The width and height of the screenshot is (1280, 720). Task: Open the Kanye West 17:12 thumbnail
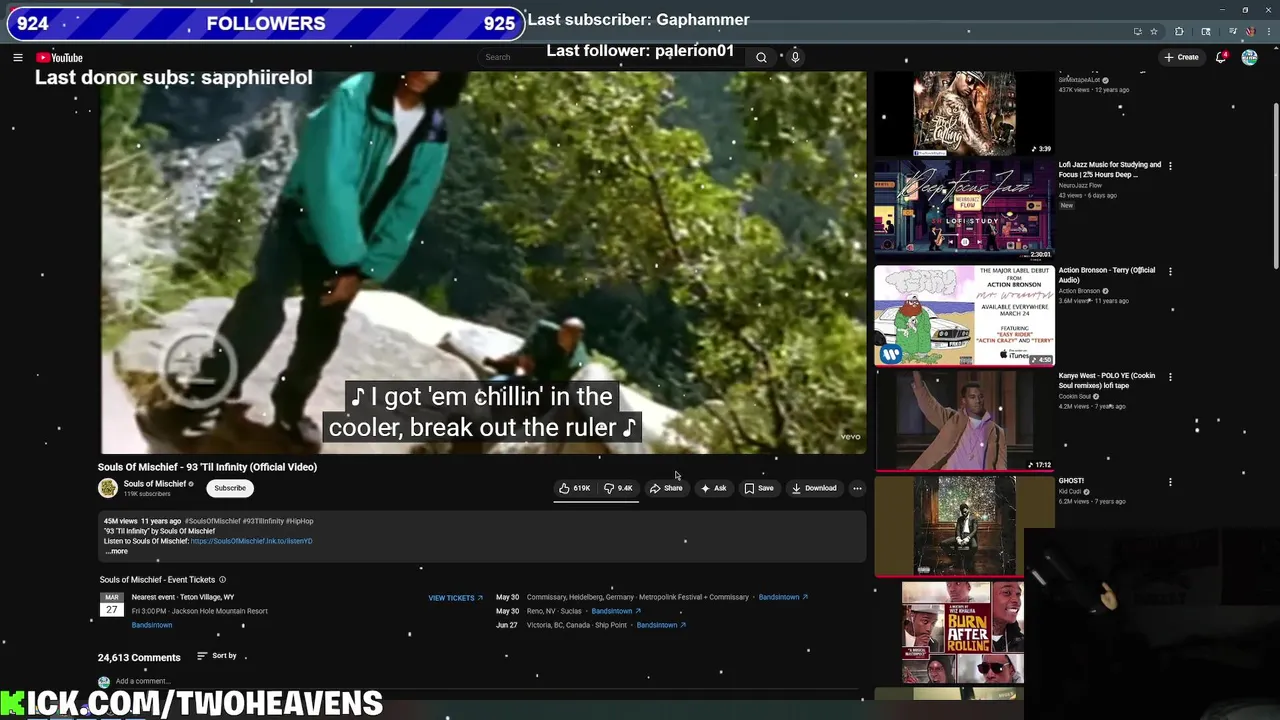coord(964,420)
